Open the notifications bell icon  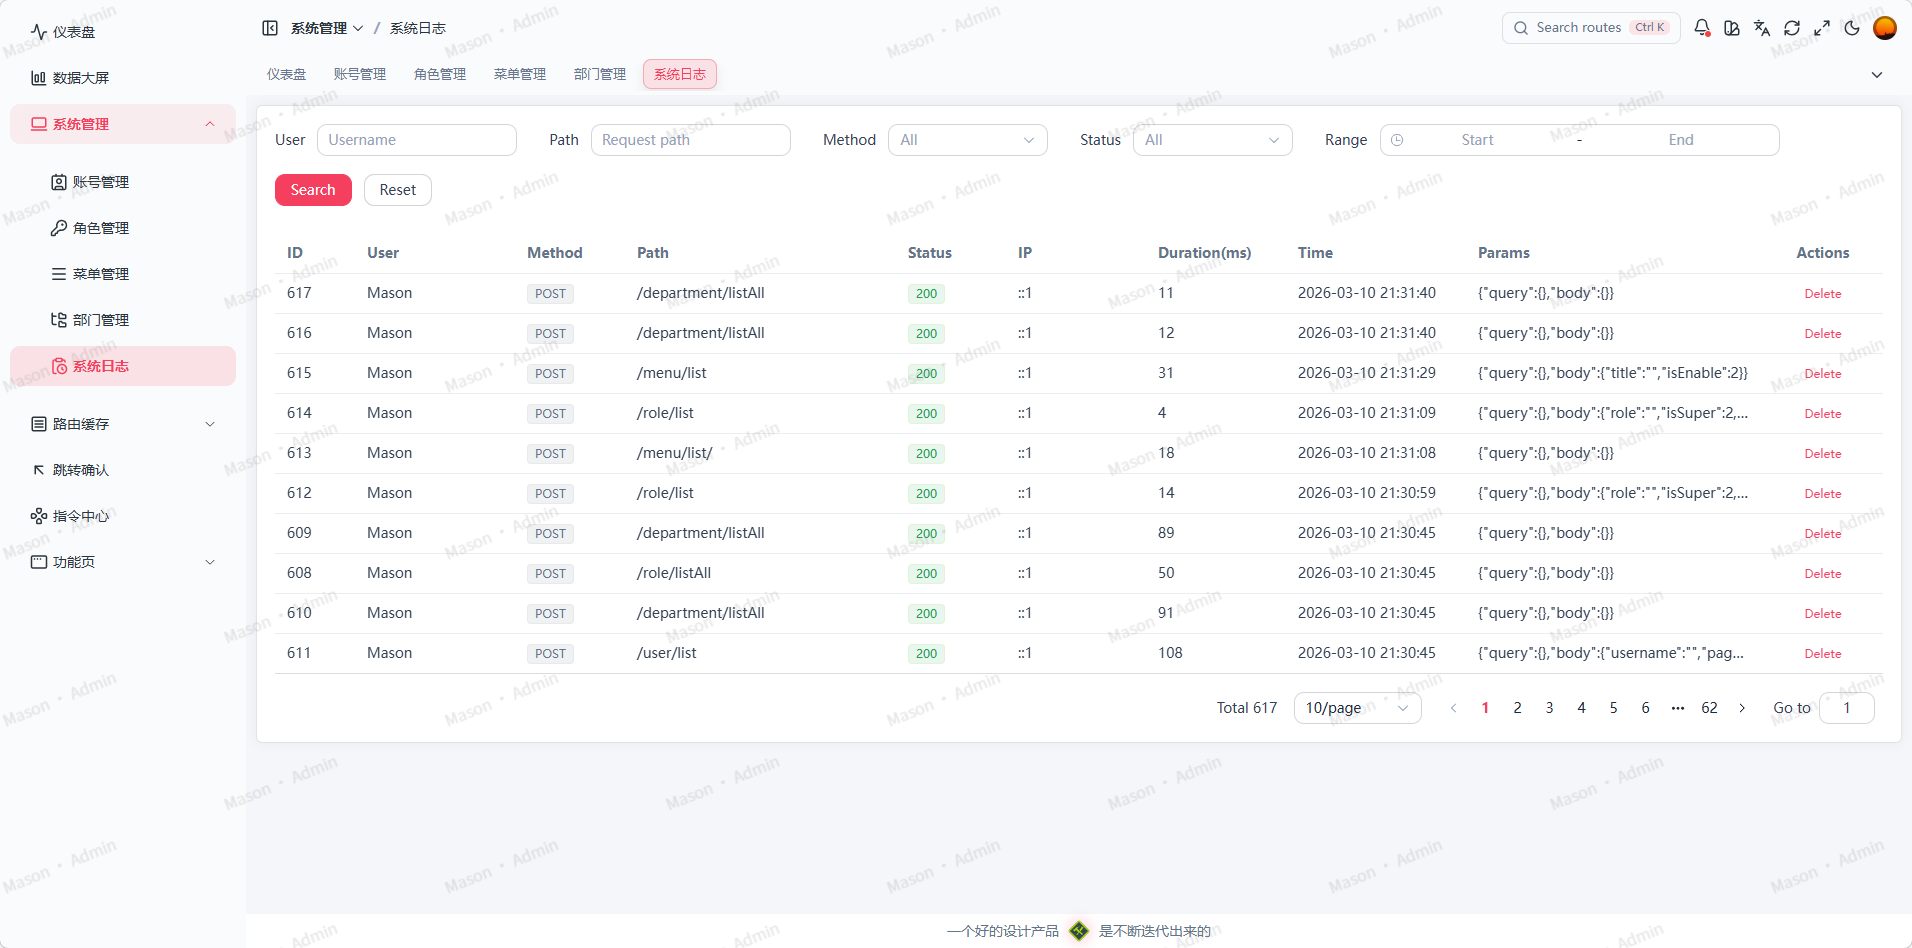point(1703,27)
